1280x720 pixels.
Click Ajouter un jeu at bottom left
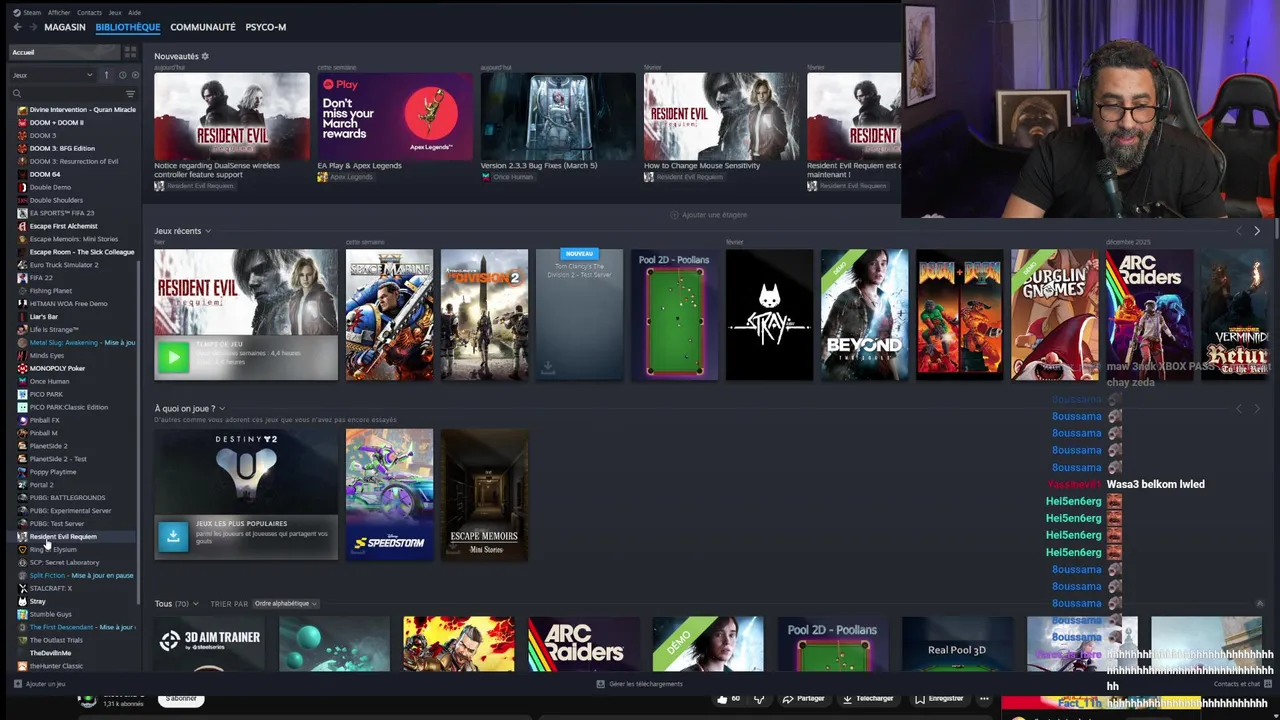[x=40, y=684]
